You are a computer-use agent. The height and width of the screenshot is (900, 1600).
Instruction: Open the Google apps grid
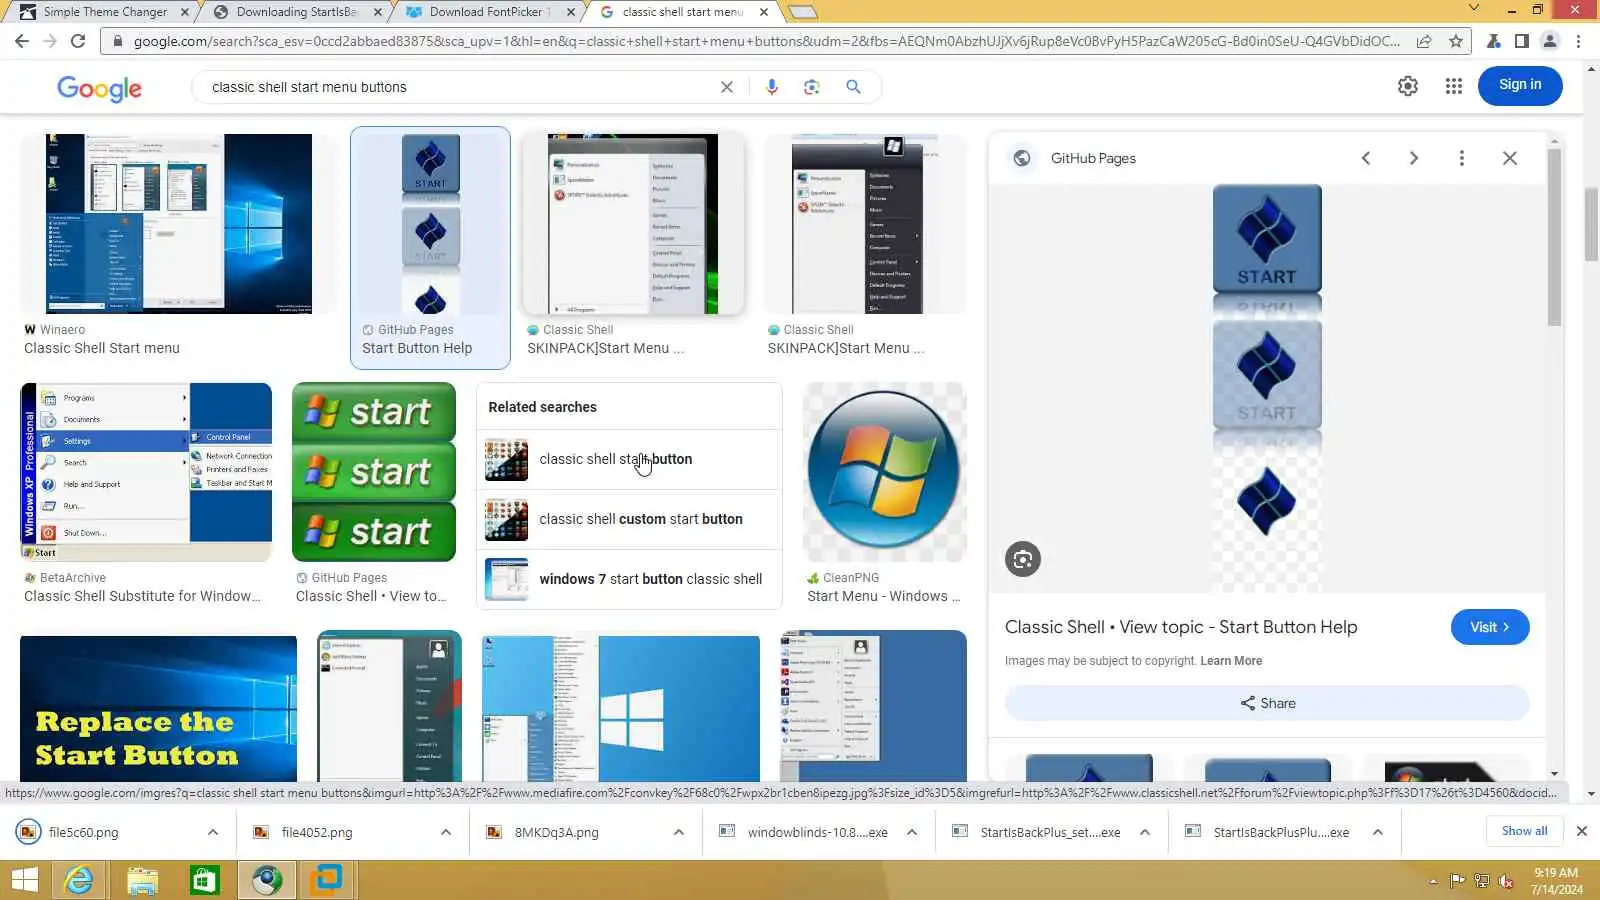pyautogui.click(x=1454, y=86)
